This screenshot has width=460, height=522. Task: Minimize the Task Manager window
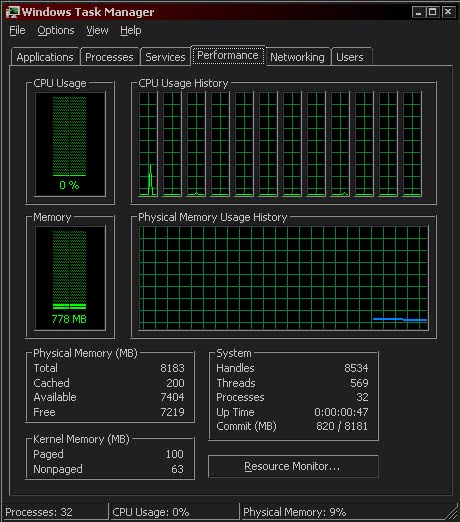418,12
